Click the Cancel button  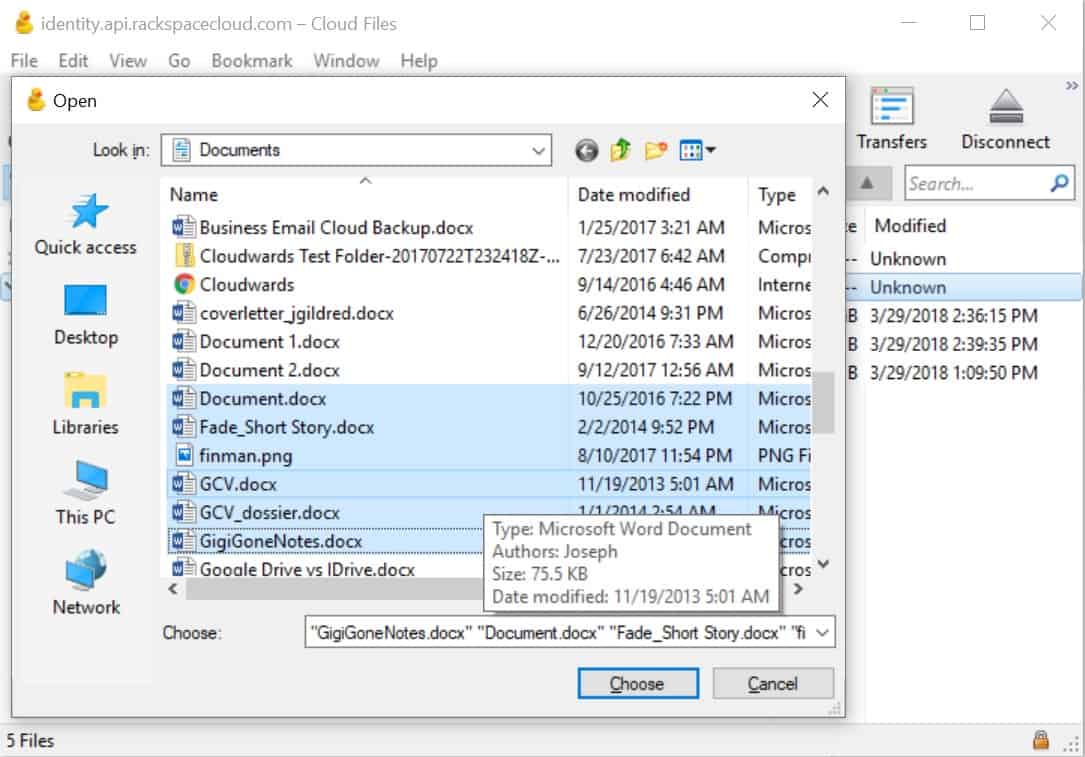pyautogui.click(x=772, y=684)
